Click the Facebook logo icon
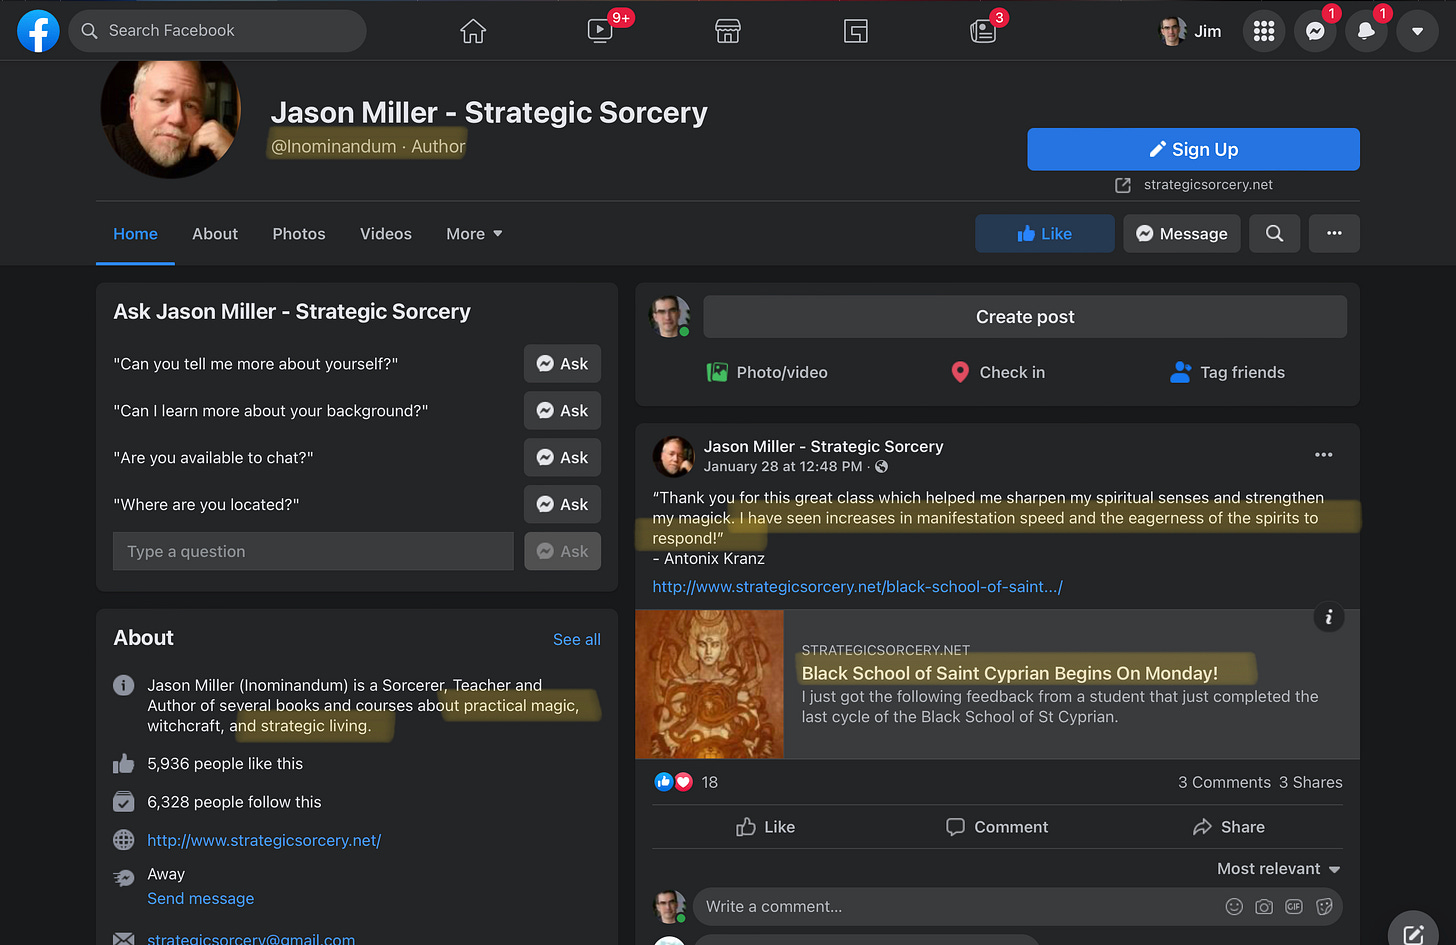 click(38, 31)
